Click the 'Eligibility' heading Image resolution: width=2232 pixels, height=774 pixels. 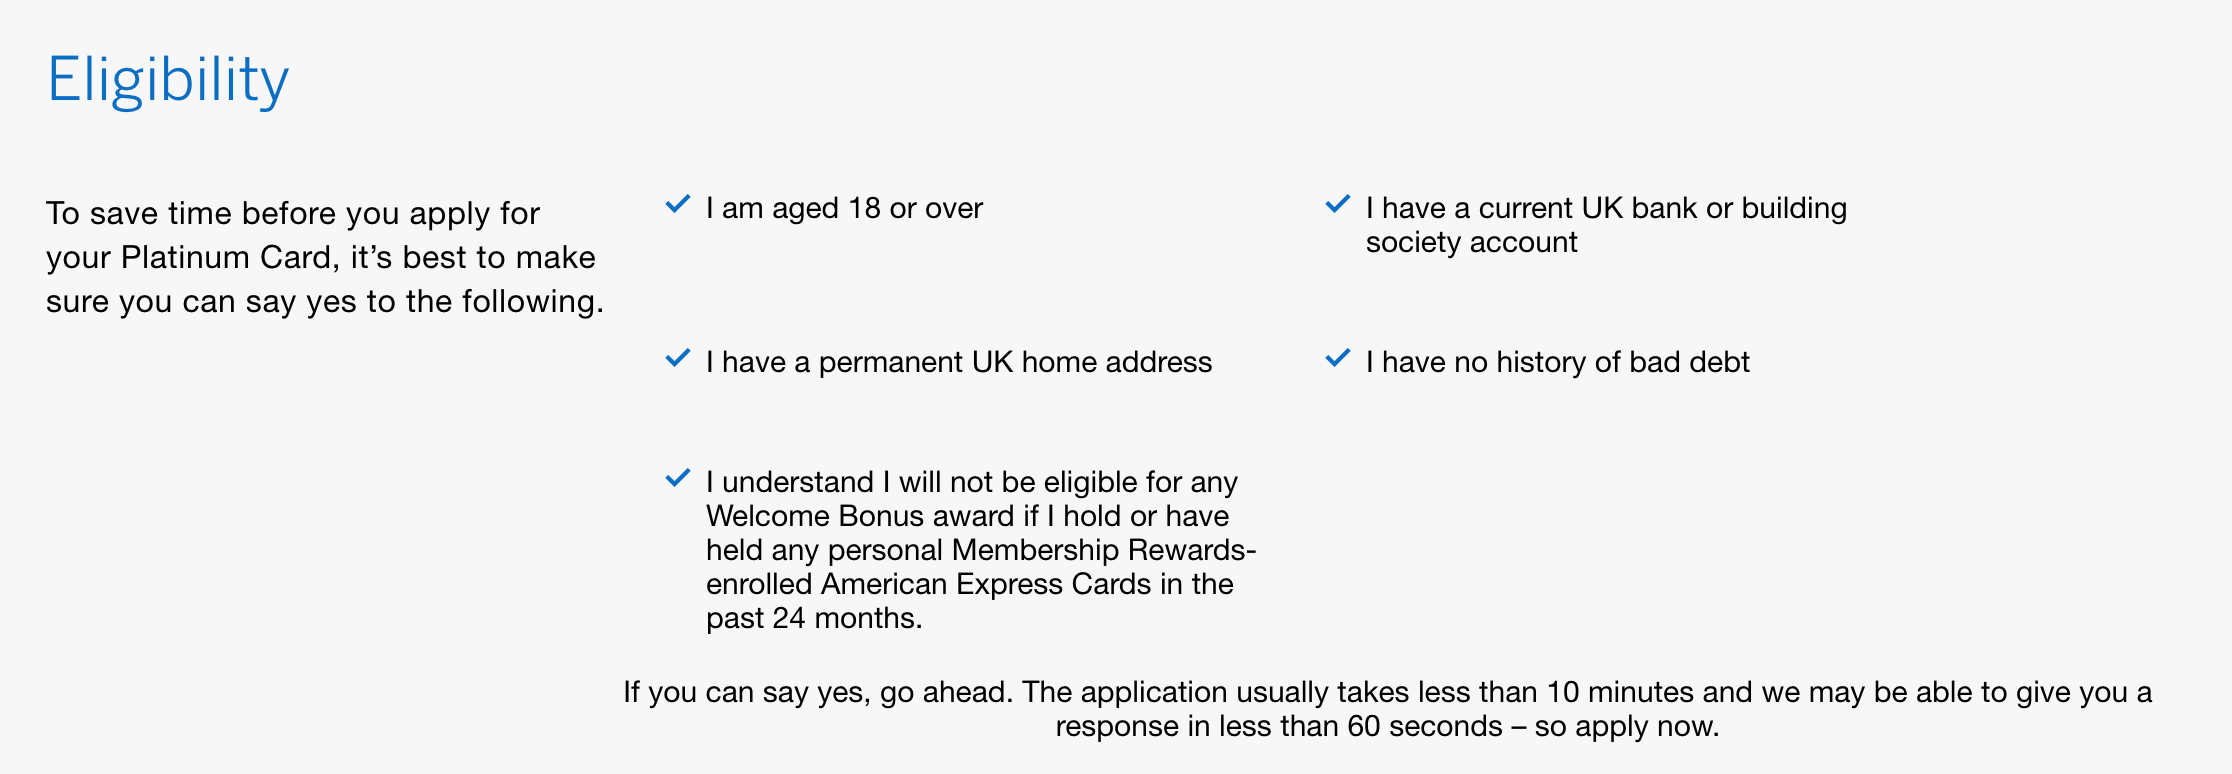tap(168, 80)
